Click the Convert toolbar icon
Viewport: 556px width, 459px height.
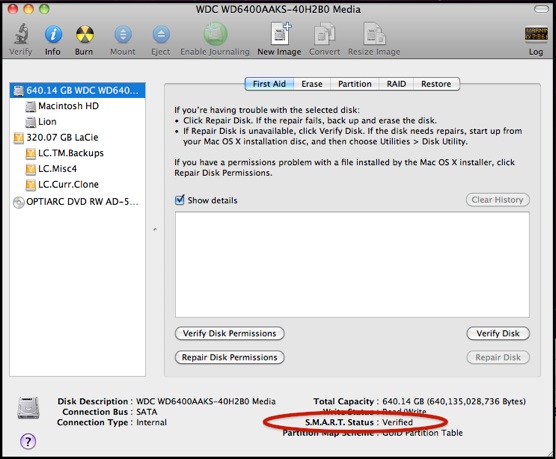pyautogui.click(x=324, y=34)
